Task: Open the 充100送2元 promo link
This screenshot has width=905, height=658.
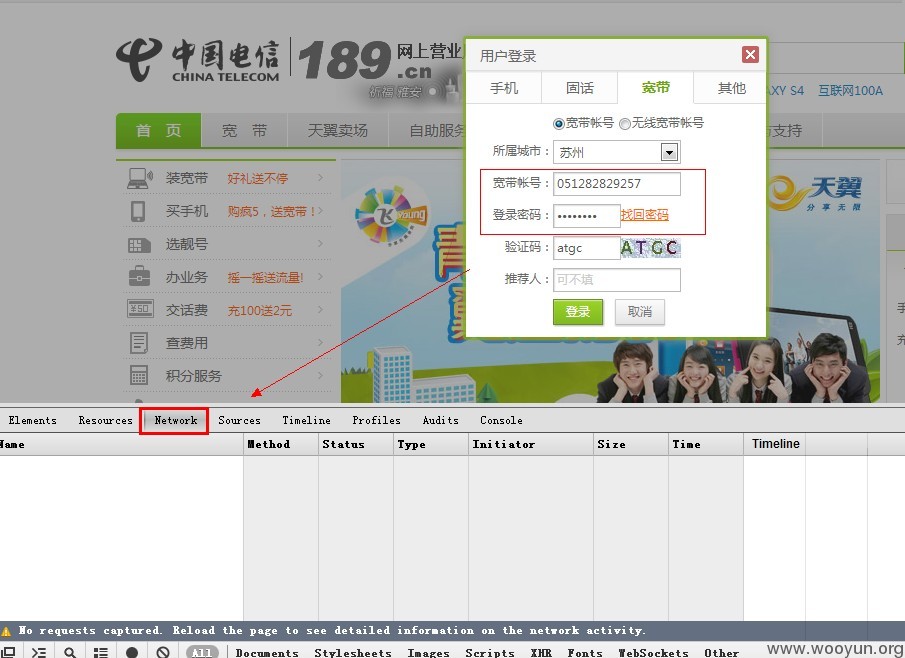Action: (x=259, y=311)
